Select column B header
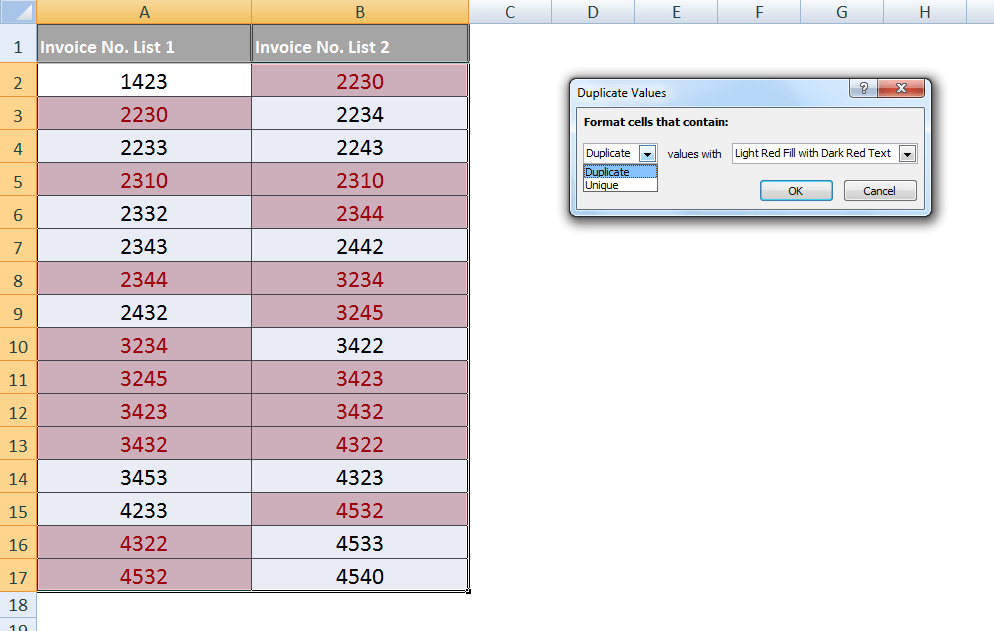The image size is (994, 631). tap(360, 12)
